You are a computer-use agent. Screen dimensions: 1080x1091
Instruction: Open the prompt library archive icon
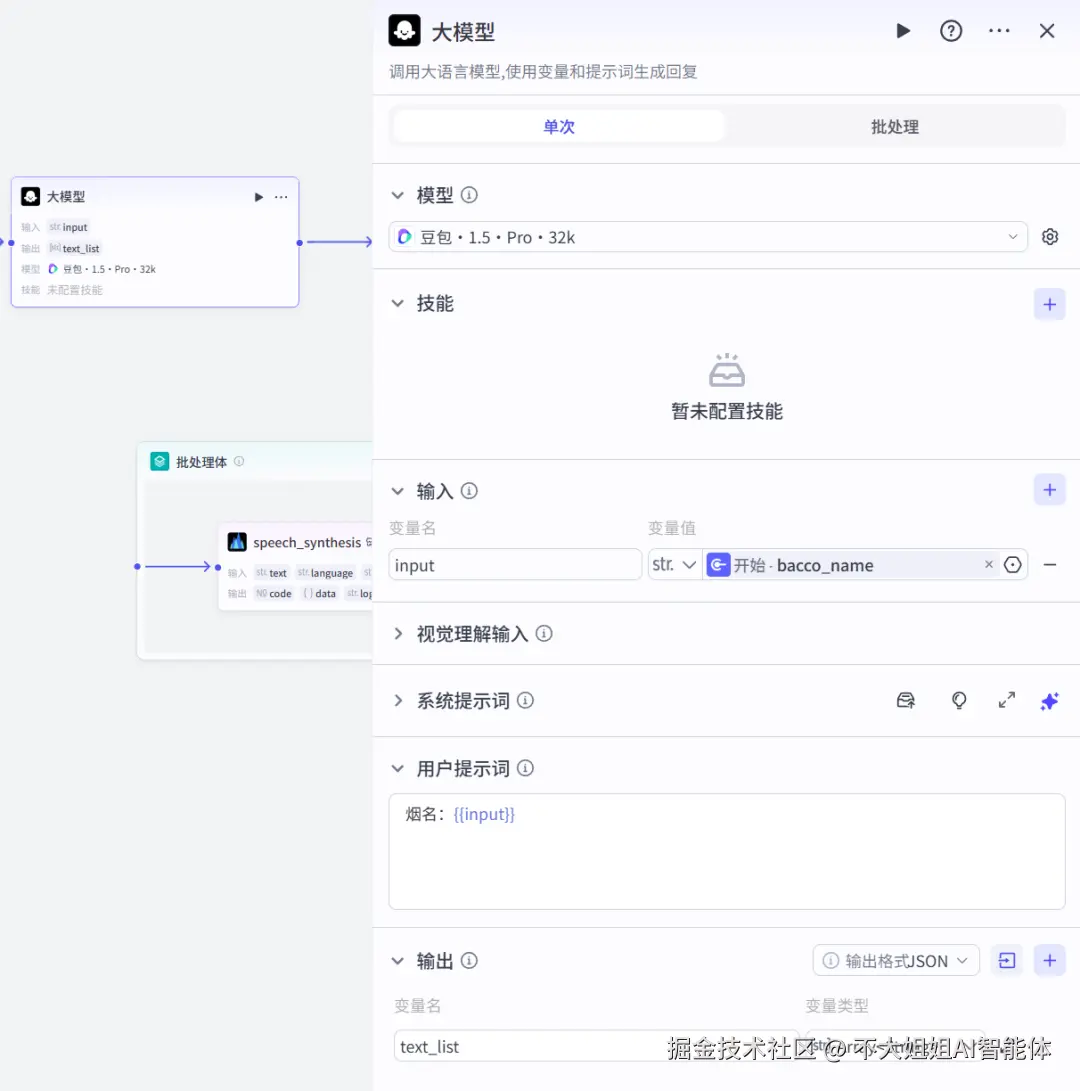906,700
